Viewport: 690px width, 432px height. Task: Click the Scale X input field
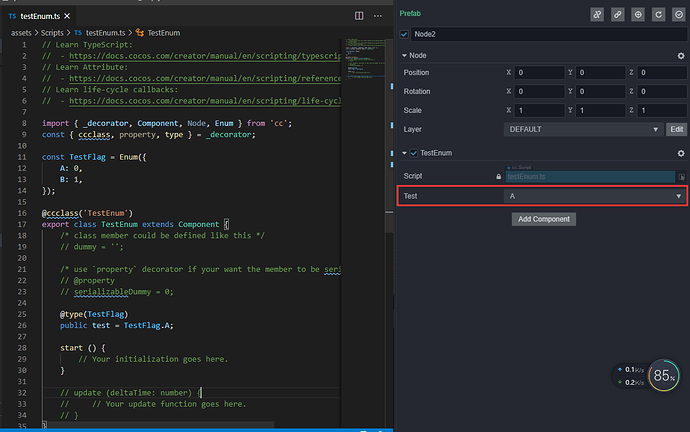(539, 110)
